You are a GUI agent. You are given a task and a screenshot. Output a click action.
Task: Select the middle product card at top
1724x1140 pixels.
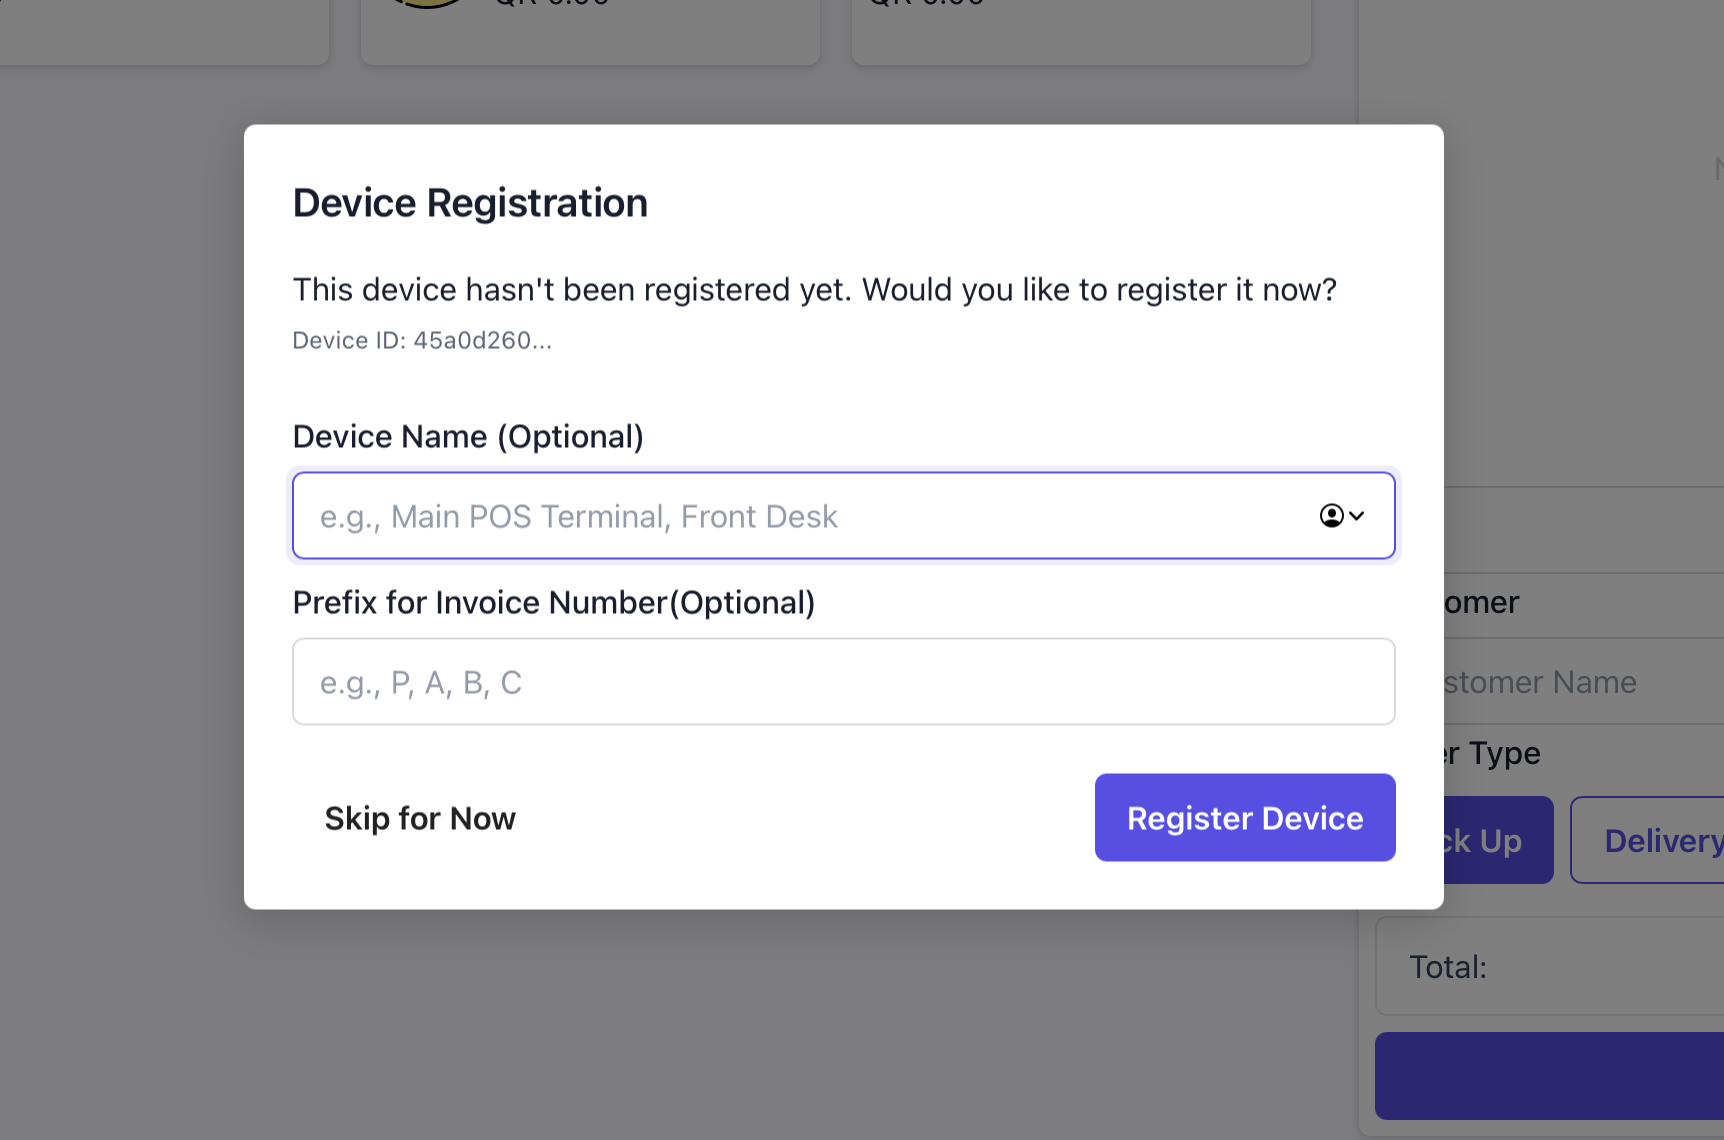pos(590,30)
